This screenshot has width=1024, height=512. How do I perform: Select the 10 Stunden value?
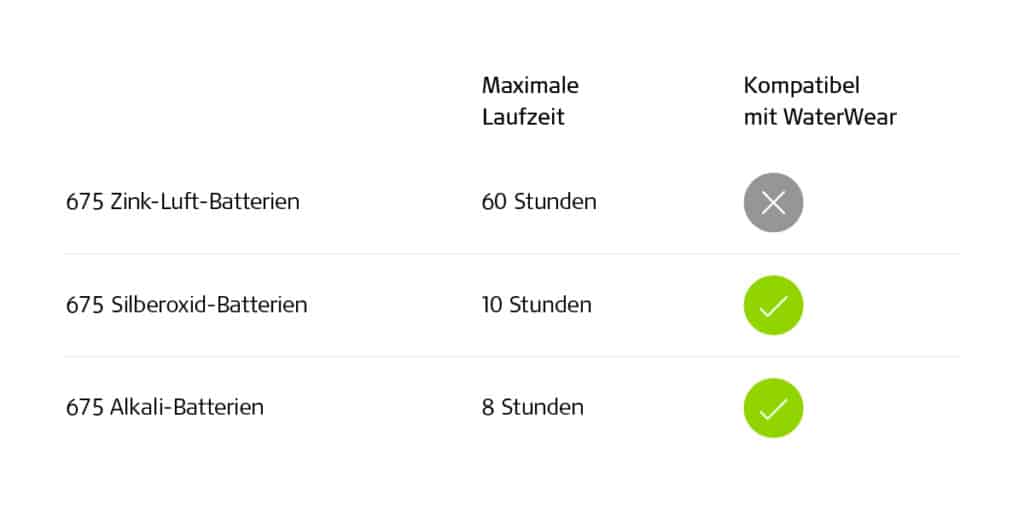pyautogui.click(x=537, y=305)
